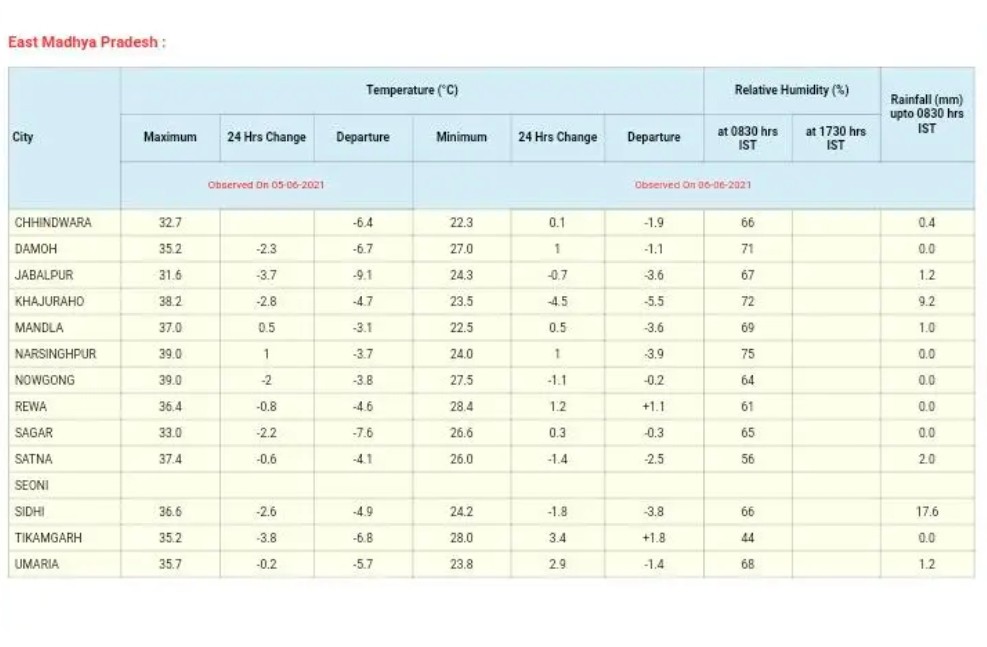
Task: Select Rewa's maximum temperature 36.4
Action: pyautogui.click(x=170, y=407)
